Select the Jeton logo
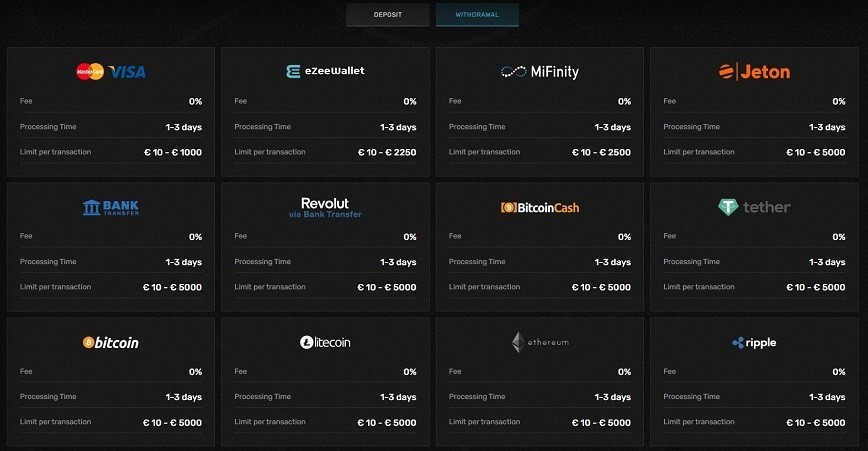 point(754,71)
